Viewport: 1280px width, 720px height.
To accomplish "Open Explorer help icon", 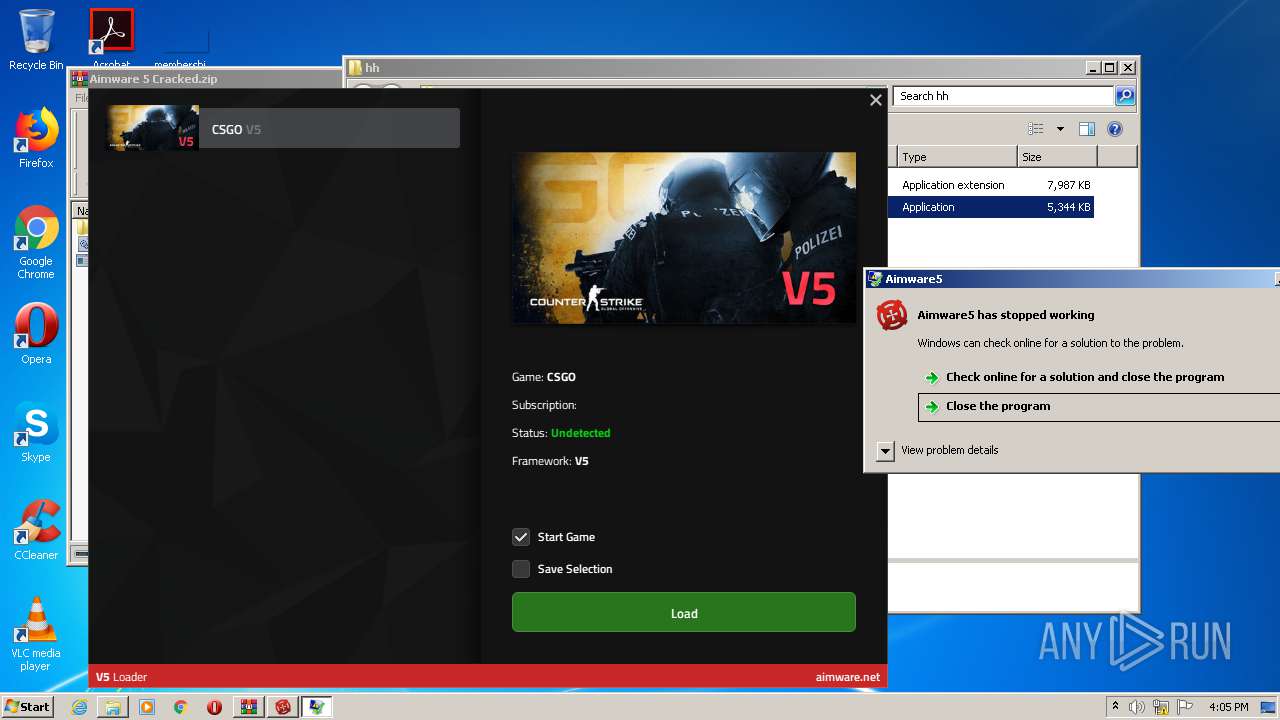I will point(1115,129).
